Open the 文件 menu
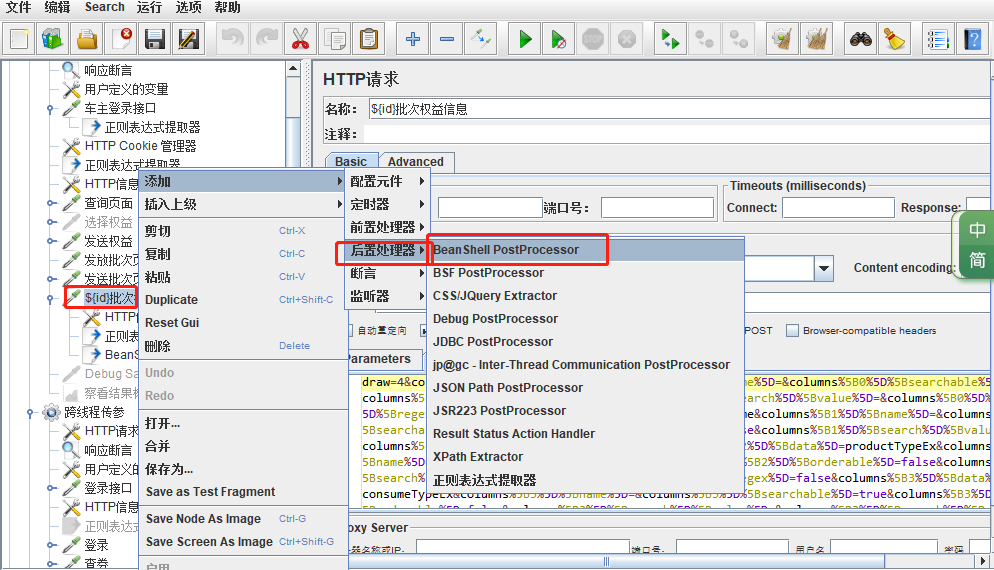This screenshot has height=570, width=994. point(18,8)
